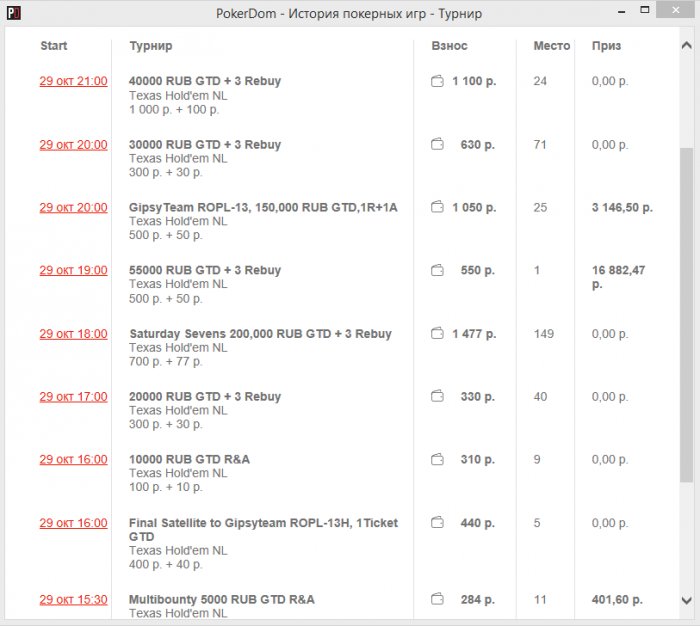Image resolution: width=700 pixels, height=626 pixels.
Task: Click the 29 окт 15:30 Multibounty date link
Action: (73, 600)
